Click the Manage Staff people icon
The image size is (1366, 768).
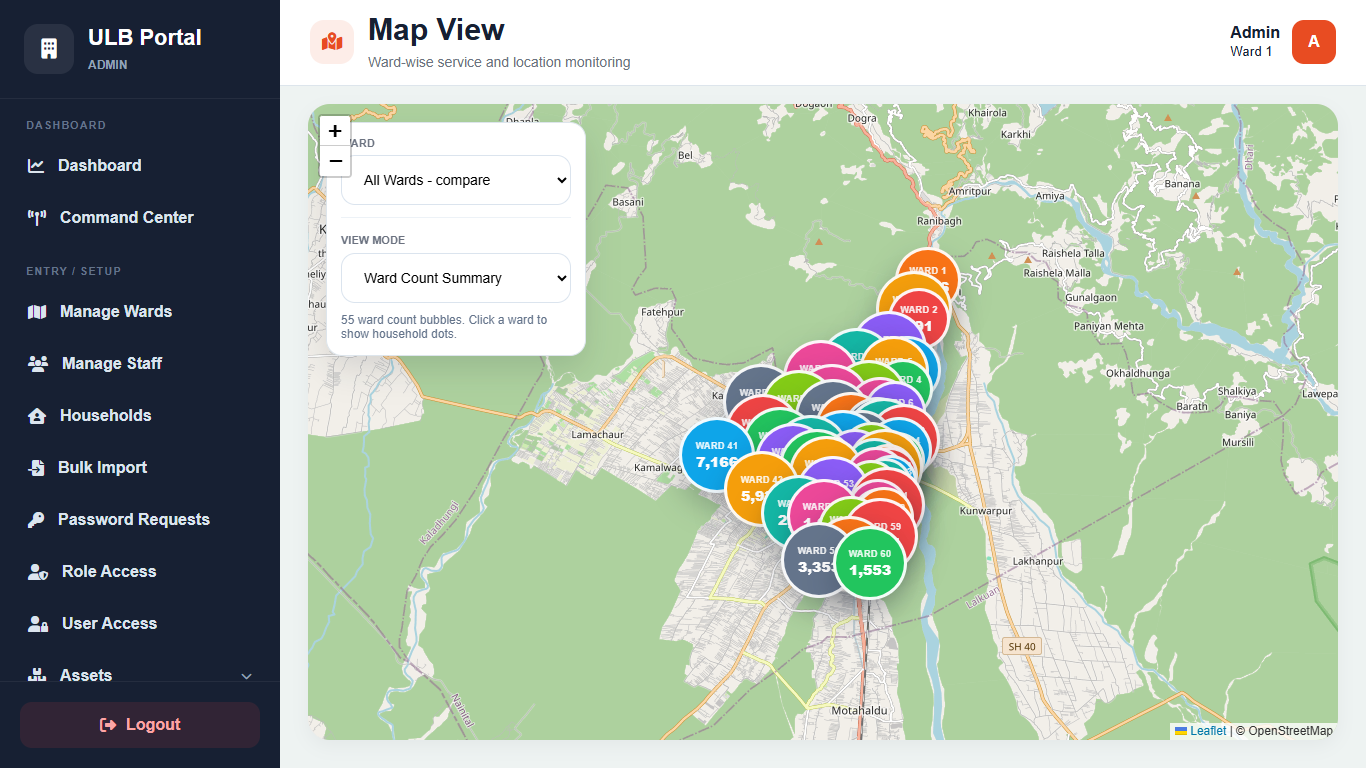pyautogui.click(x=38, y=364)
